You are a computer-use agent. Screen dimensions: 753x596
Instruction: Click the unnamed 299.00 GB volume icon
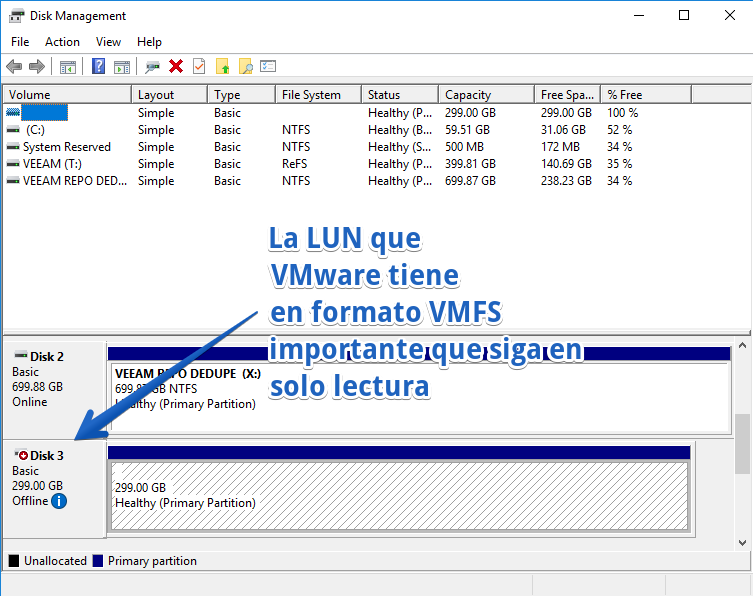pyautogui.click(x=13, y=112)
